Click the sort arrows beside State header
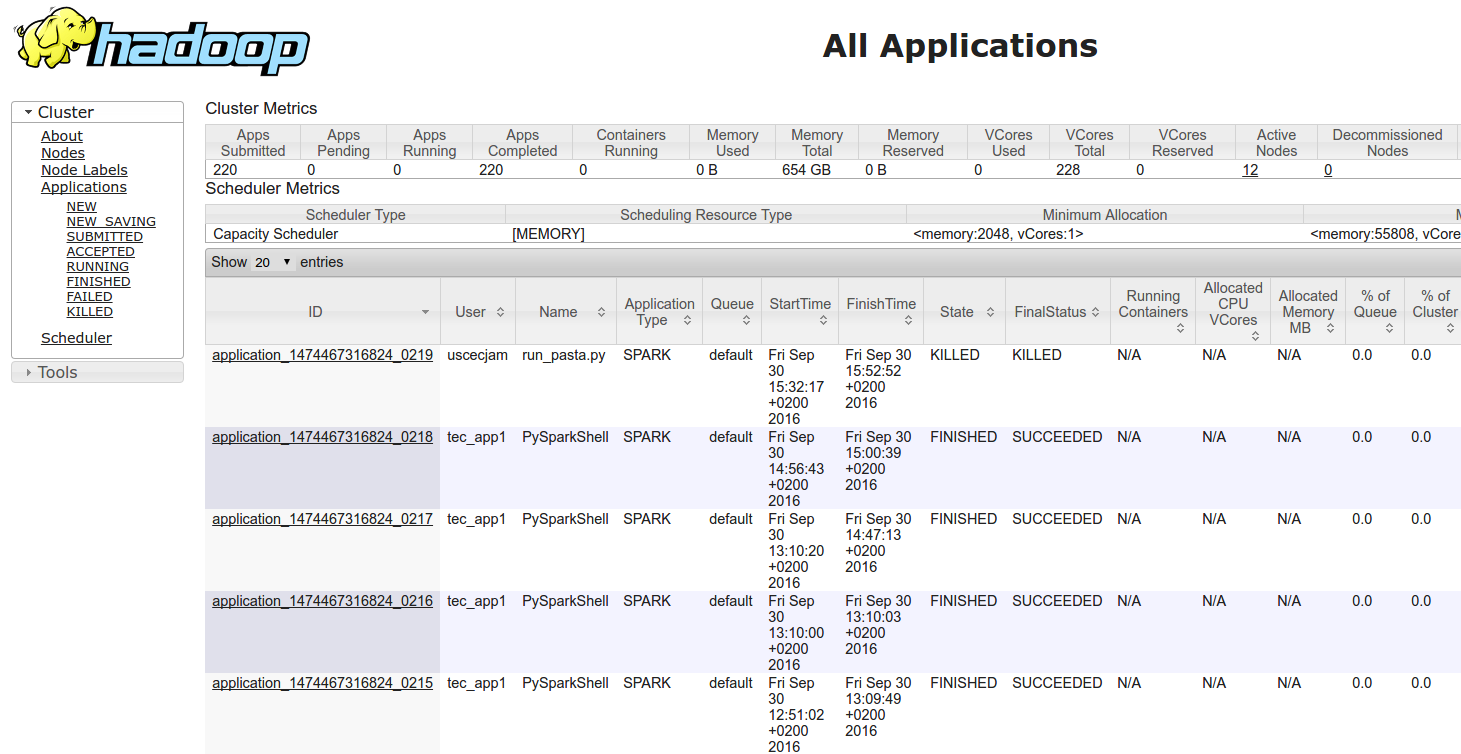The image size is (1461, 754). coord(990,312)
